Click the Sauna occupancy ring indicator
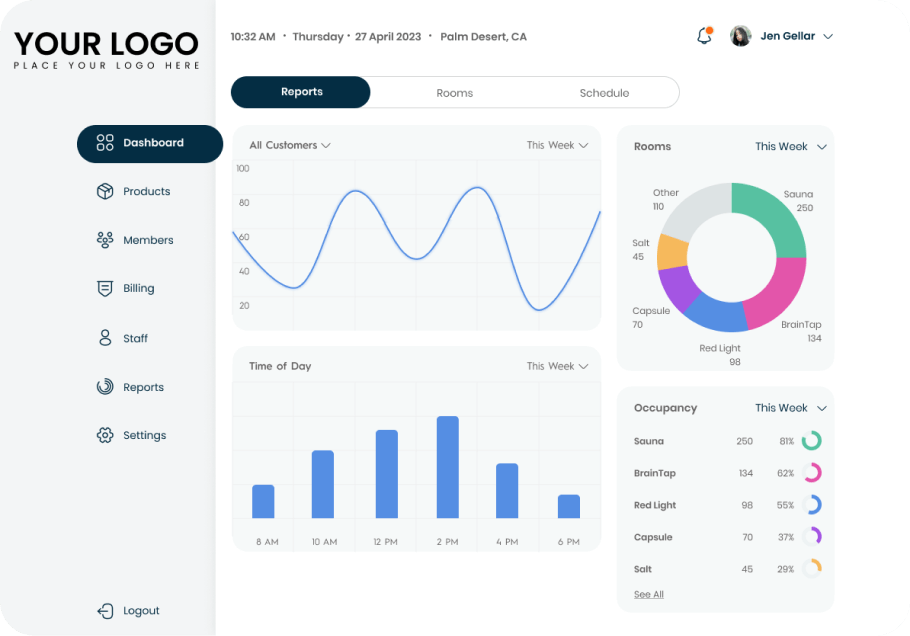Viewport: 910px width, 636px height. [812, 441]
